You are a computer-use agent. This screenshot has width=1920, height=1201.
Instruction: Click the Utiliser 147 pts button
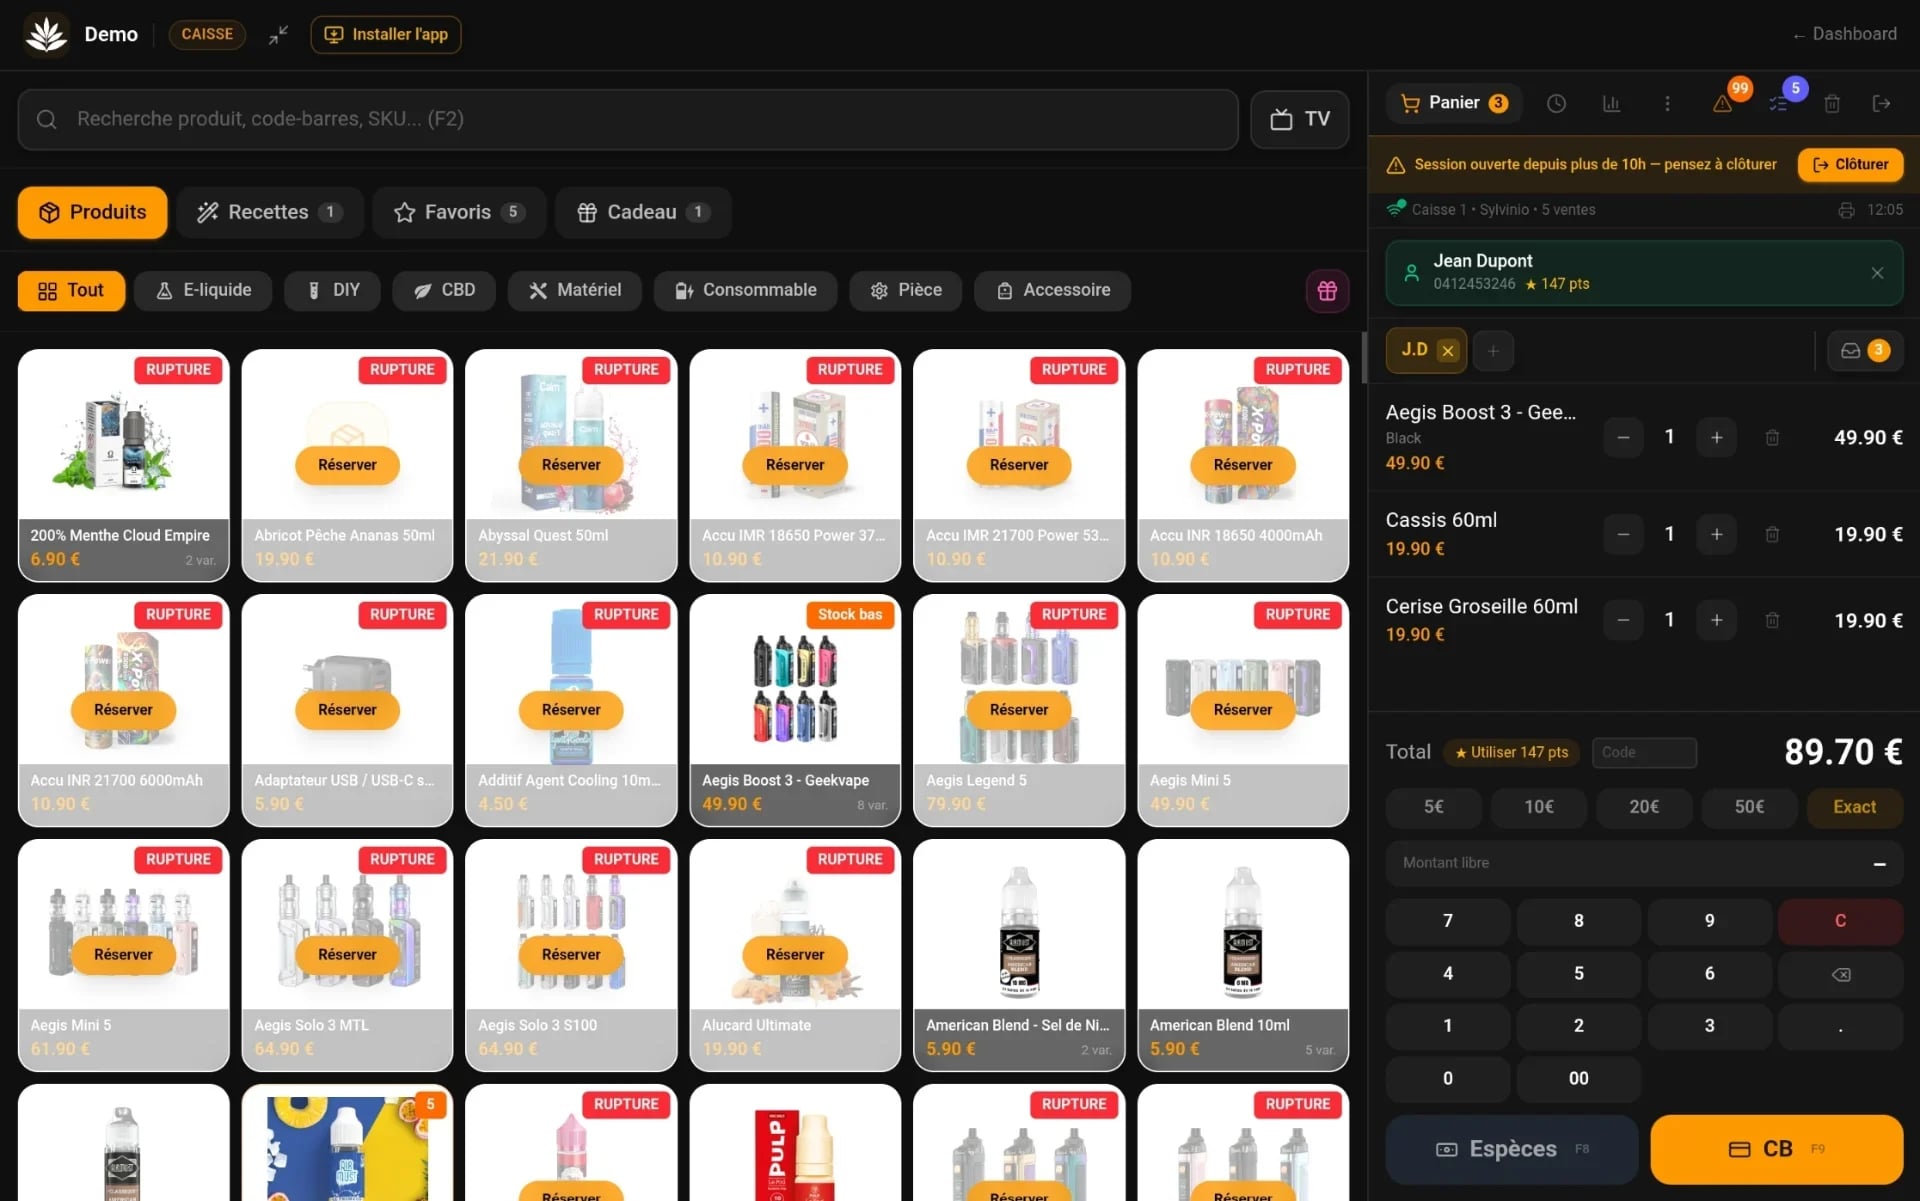(1511, 752)
